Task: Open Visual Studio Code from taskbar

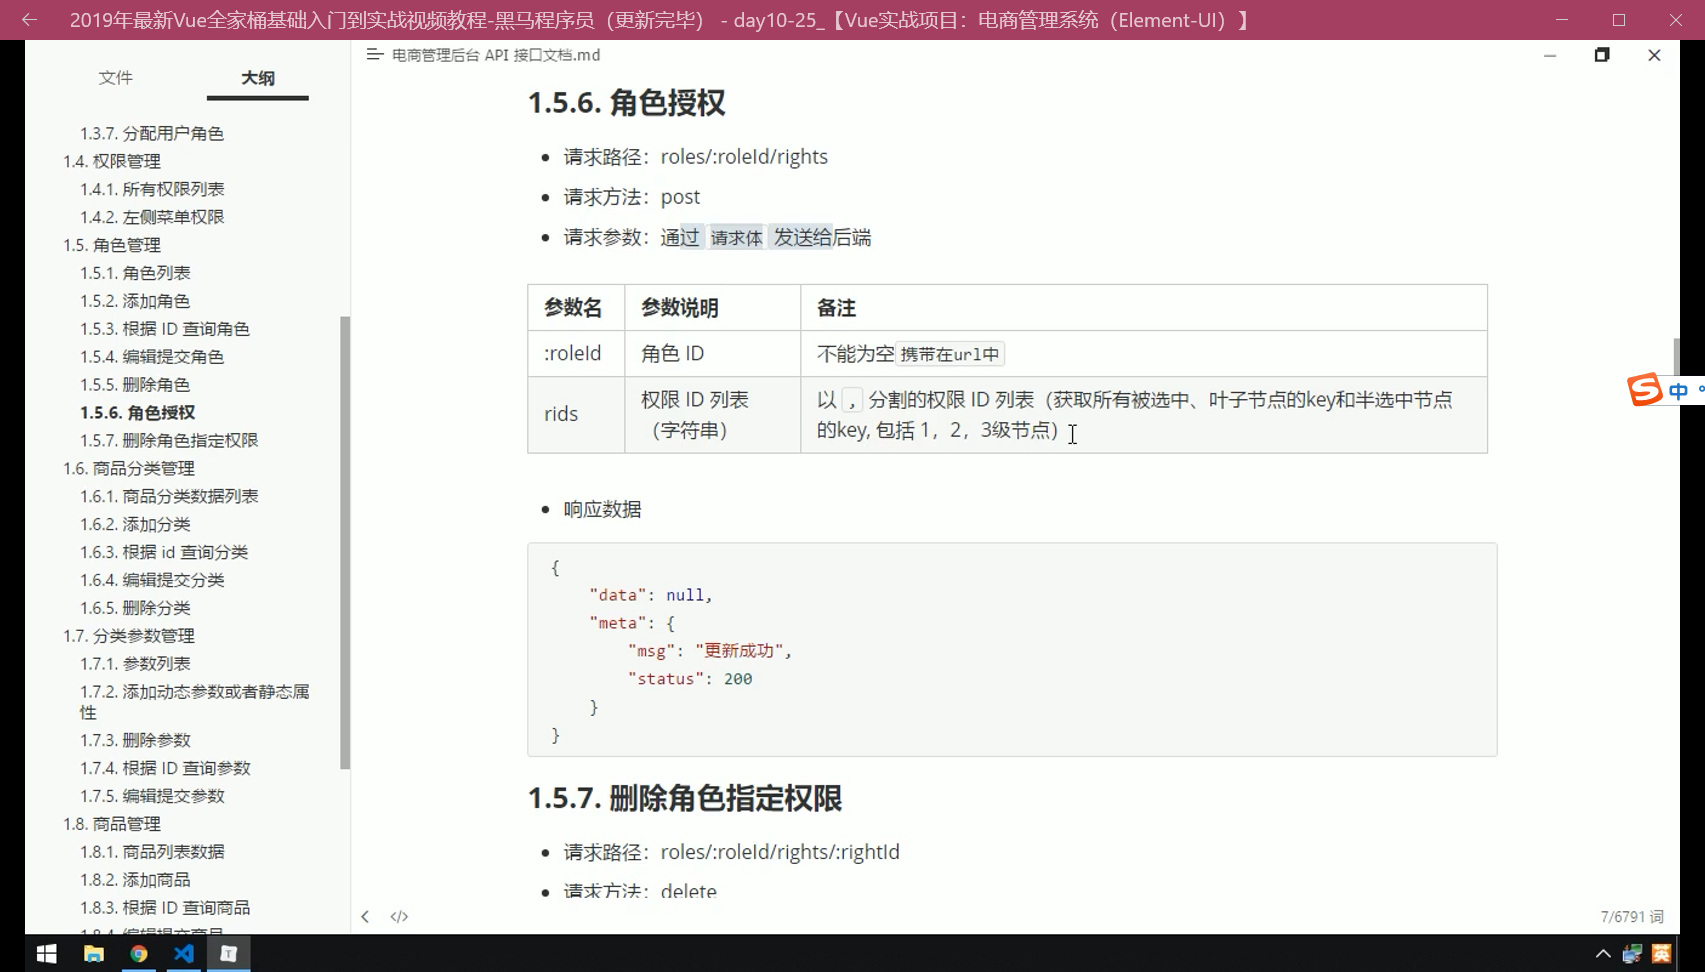Action: click(x=184, y=954)
